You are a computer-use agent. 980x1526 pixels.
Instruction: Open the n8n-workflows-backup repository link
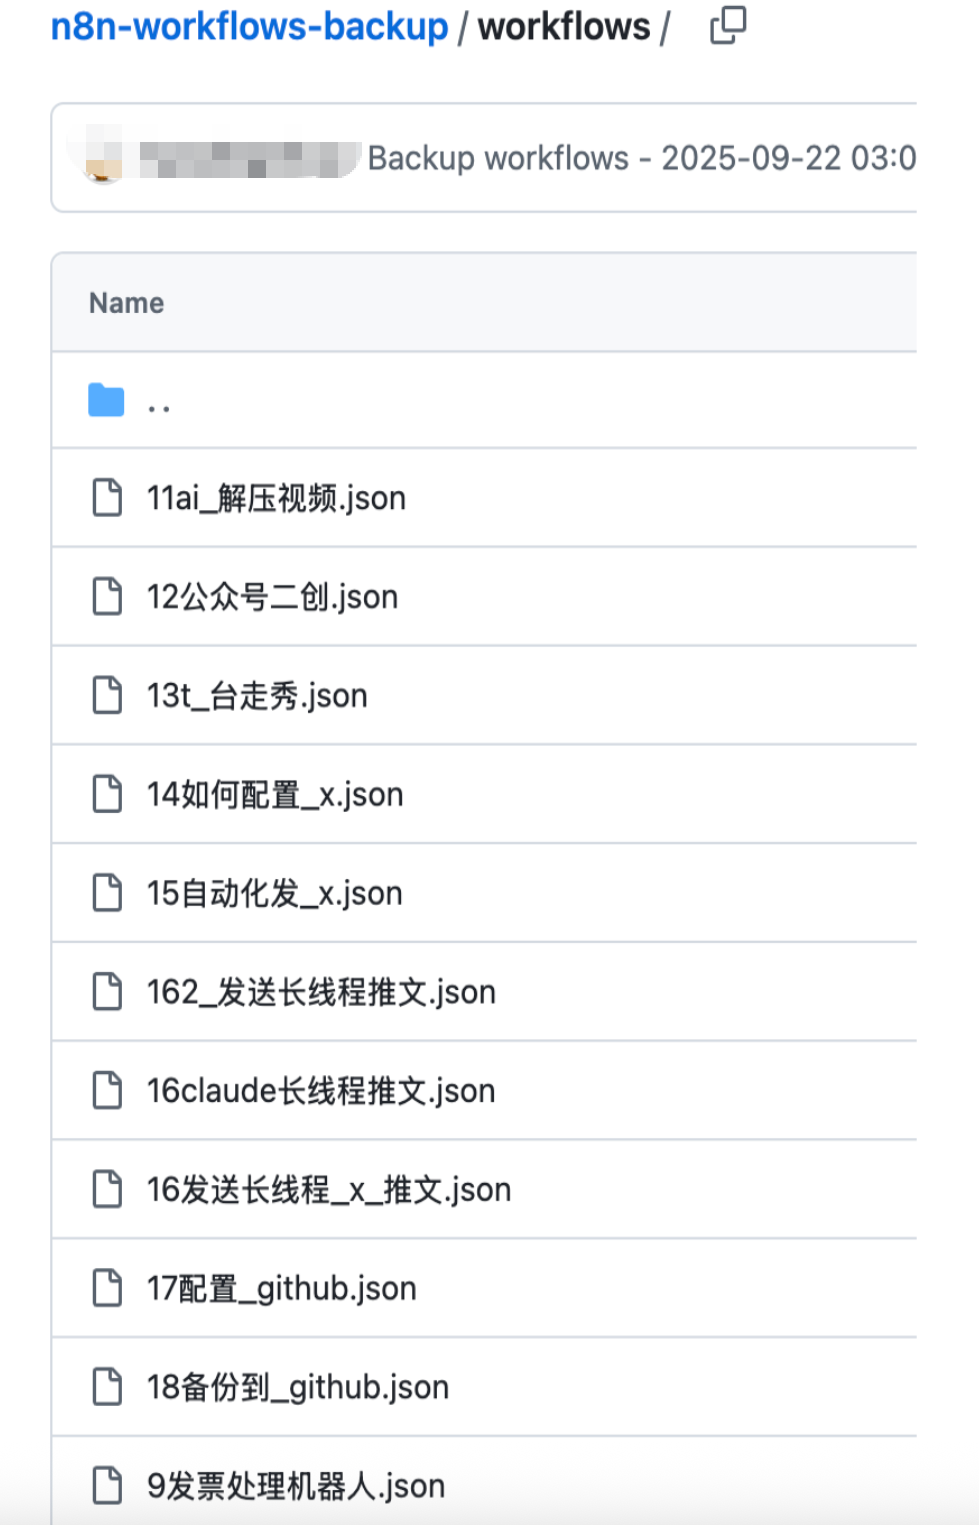click(250, 27)
